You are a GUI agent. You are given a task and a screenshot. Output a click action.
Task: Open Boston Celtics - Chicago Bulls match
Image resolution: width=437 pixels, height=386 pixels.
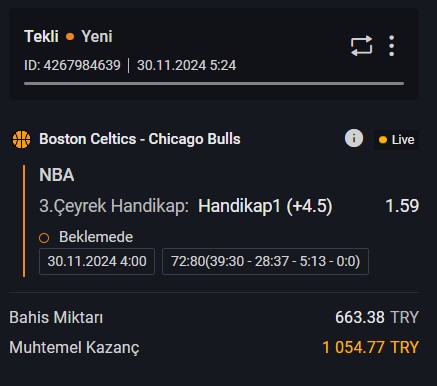[x=140, y=139]
